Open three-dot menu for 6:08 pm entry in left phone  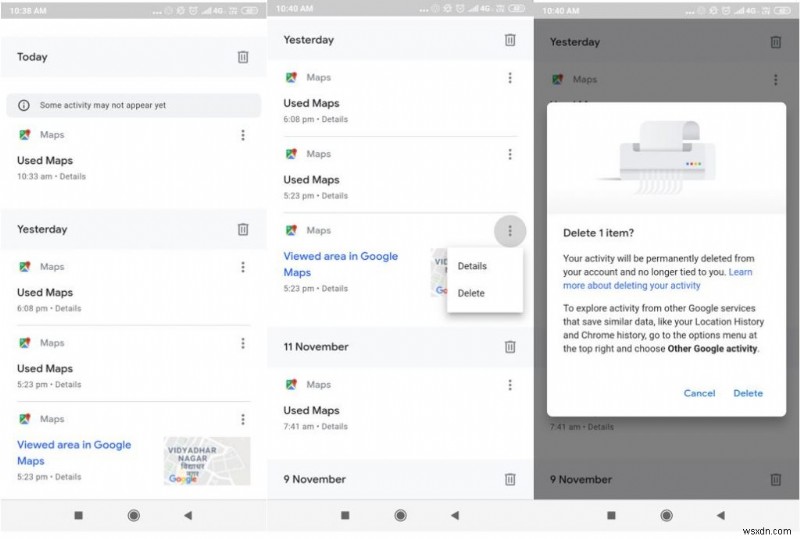(243, 267)
